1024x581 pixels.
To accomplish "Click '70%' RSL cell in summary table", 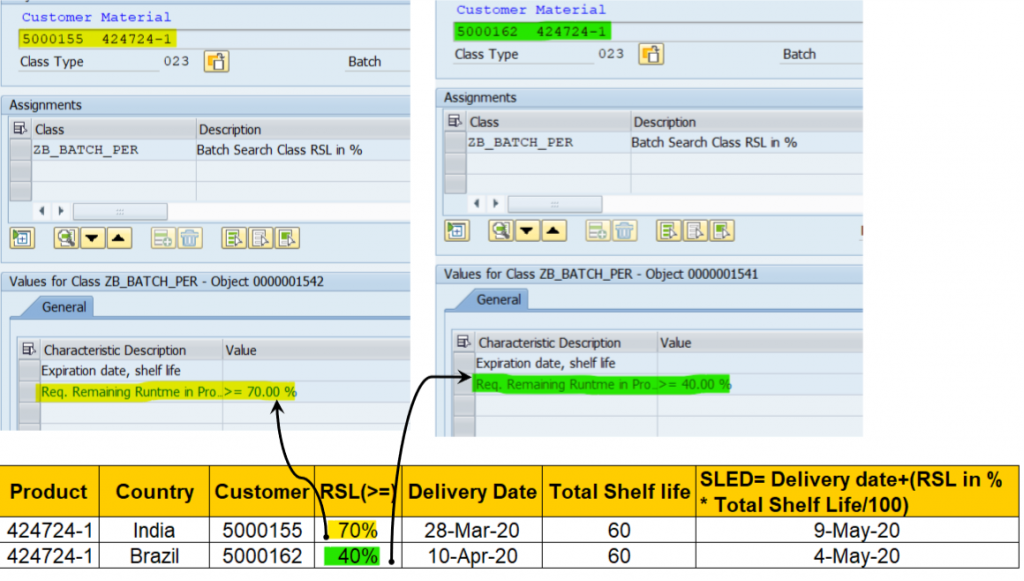I will [358, 530].
